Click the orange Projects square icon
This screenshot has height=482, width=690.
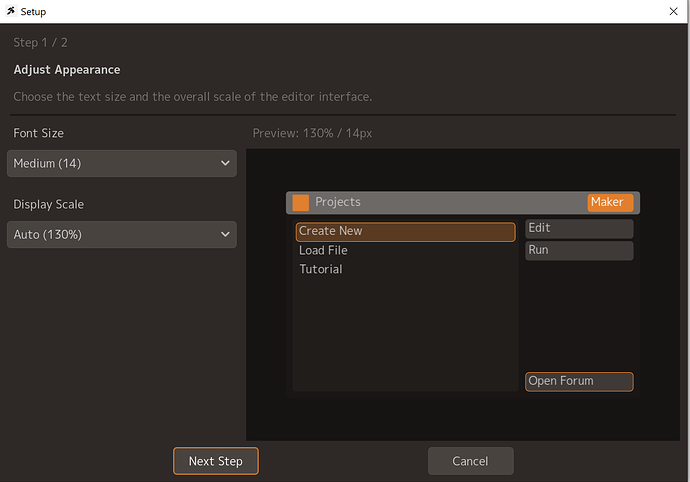pos(301,202)
